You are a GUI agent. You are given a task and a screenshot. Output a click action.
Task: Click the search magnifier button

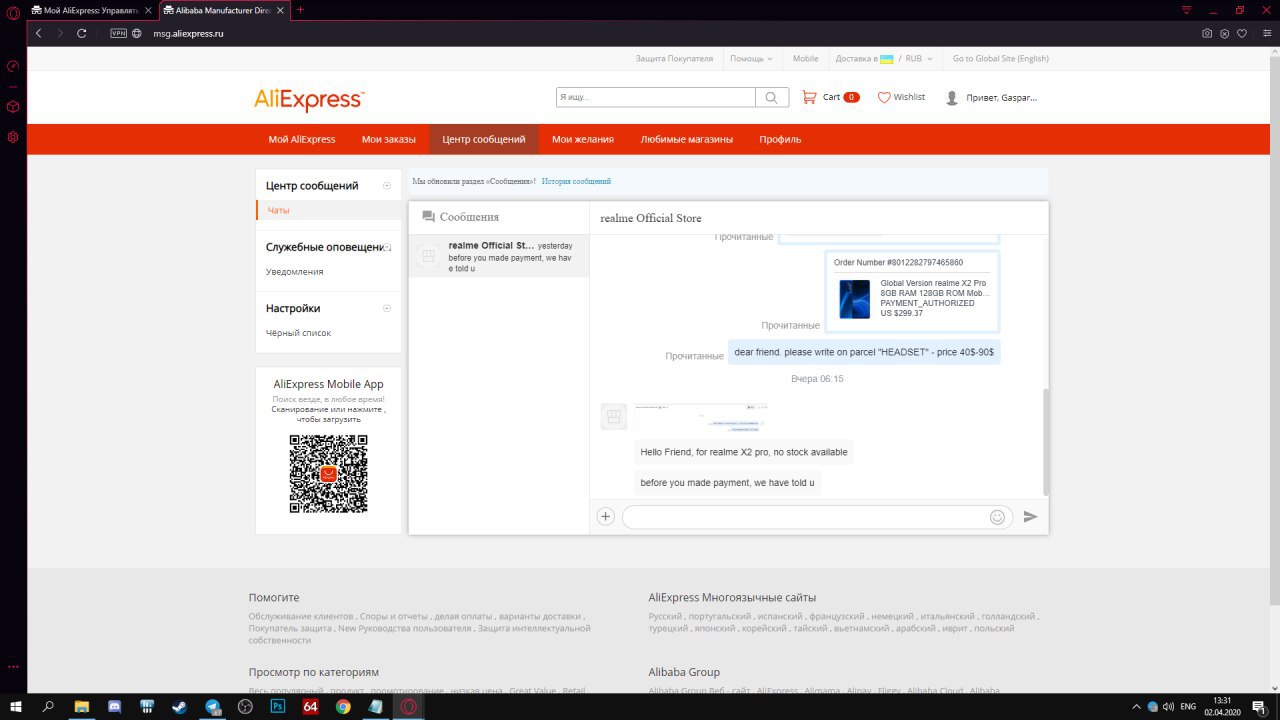[771, 97]
